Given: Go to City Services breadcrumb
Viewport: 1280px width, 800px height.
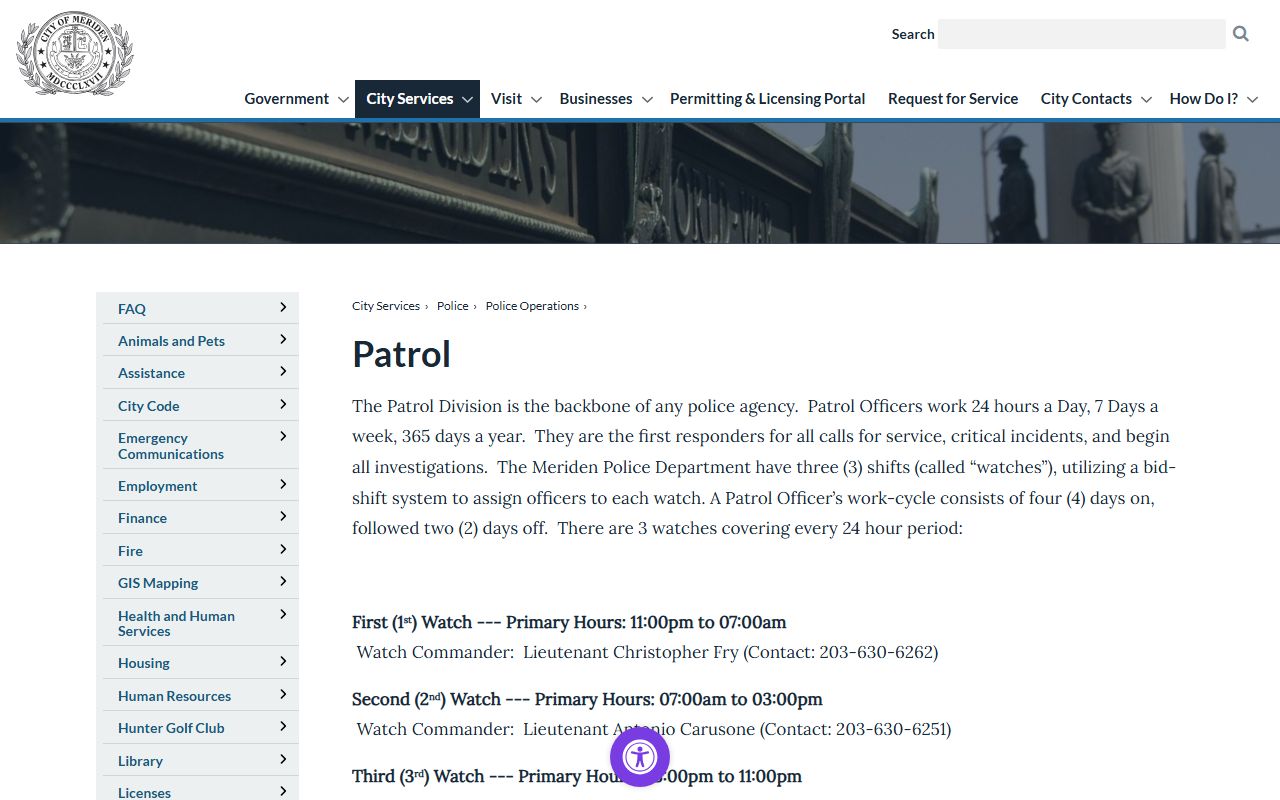Looking at the screenshot, I should pyautogui.click(x=386, y=306).
